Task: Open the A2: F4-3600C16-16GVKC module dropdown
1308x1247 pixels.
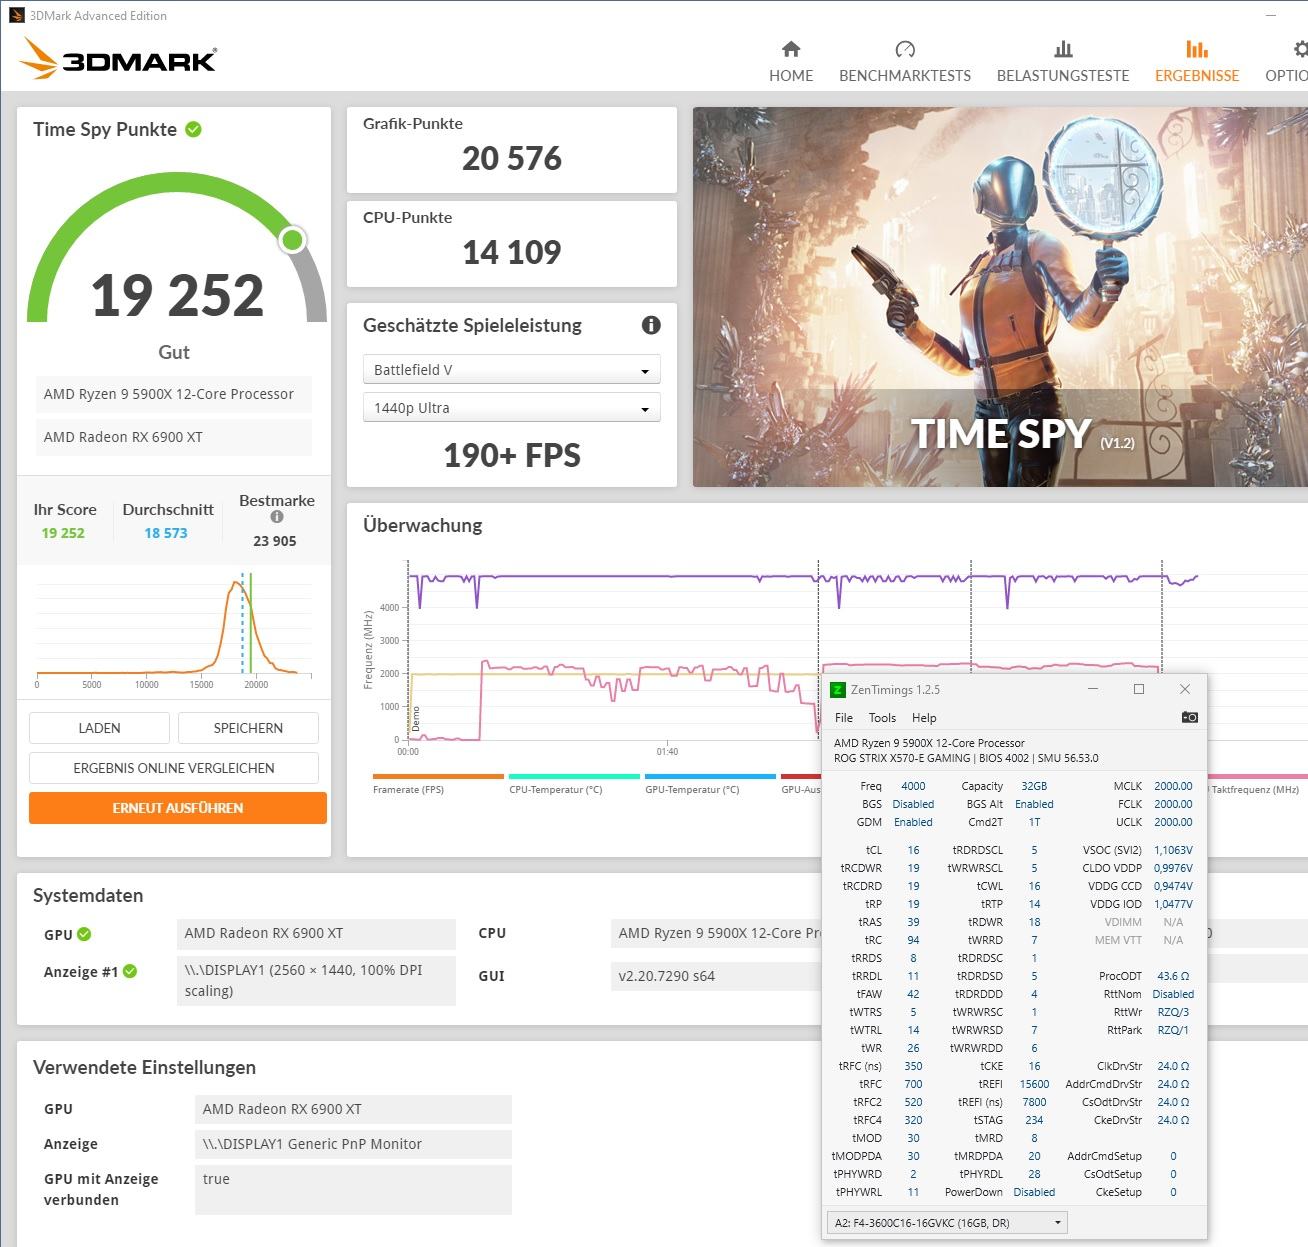Action: 948,1222
